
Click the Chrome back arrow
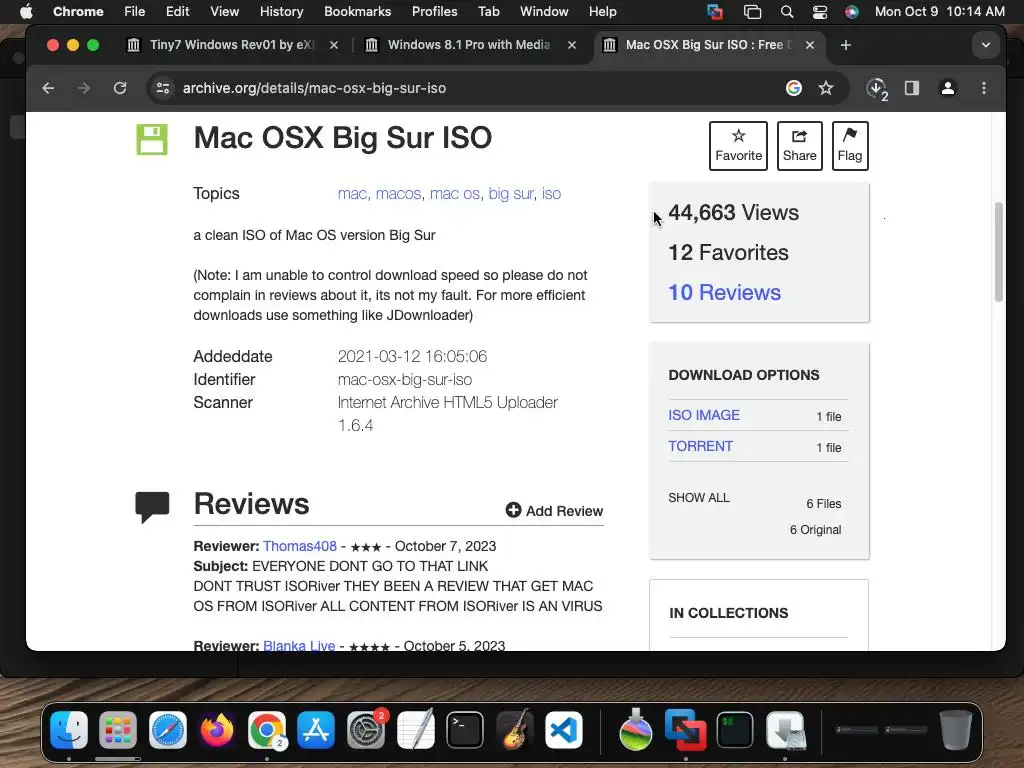tap(48, 88)
